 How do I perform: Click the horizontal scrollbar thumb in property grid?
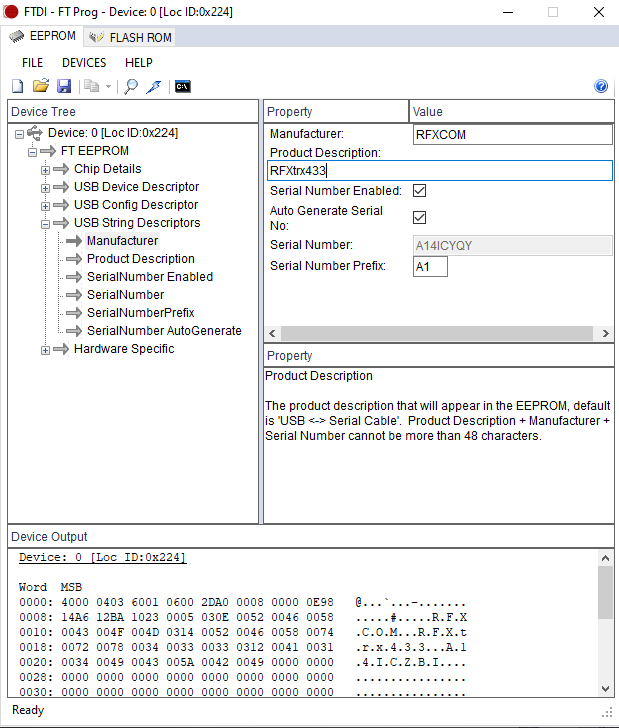pos(437,333)
